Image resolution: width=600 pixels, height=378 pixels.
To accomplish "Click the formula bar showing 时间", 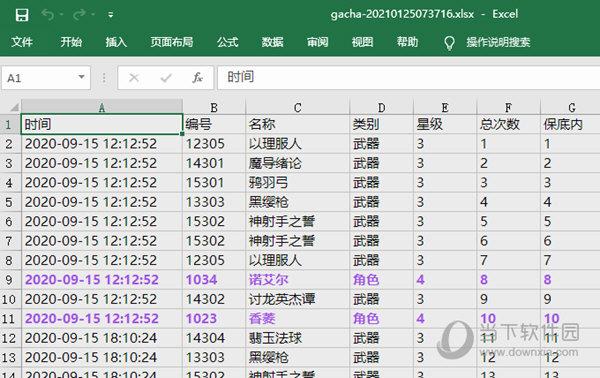I will 409,78.
